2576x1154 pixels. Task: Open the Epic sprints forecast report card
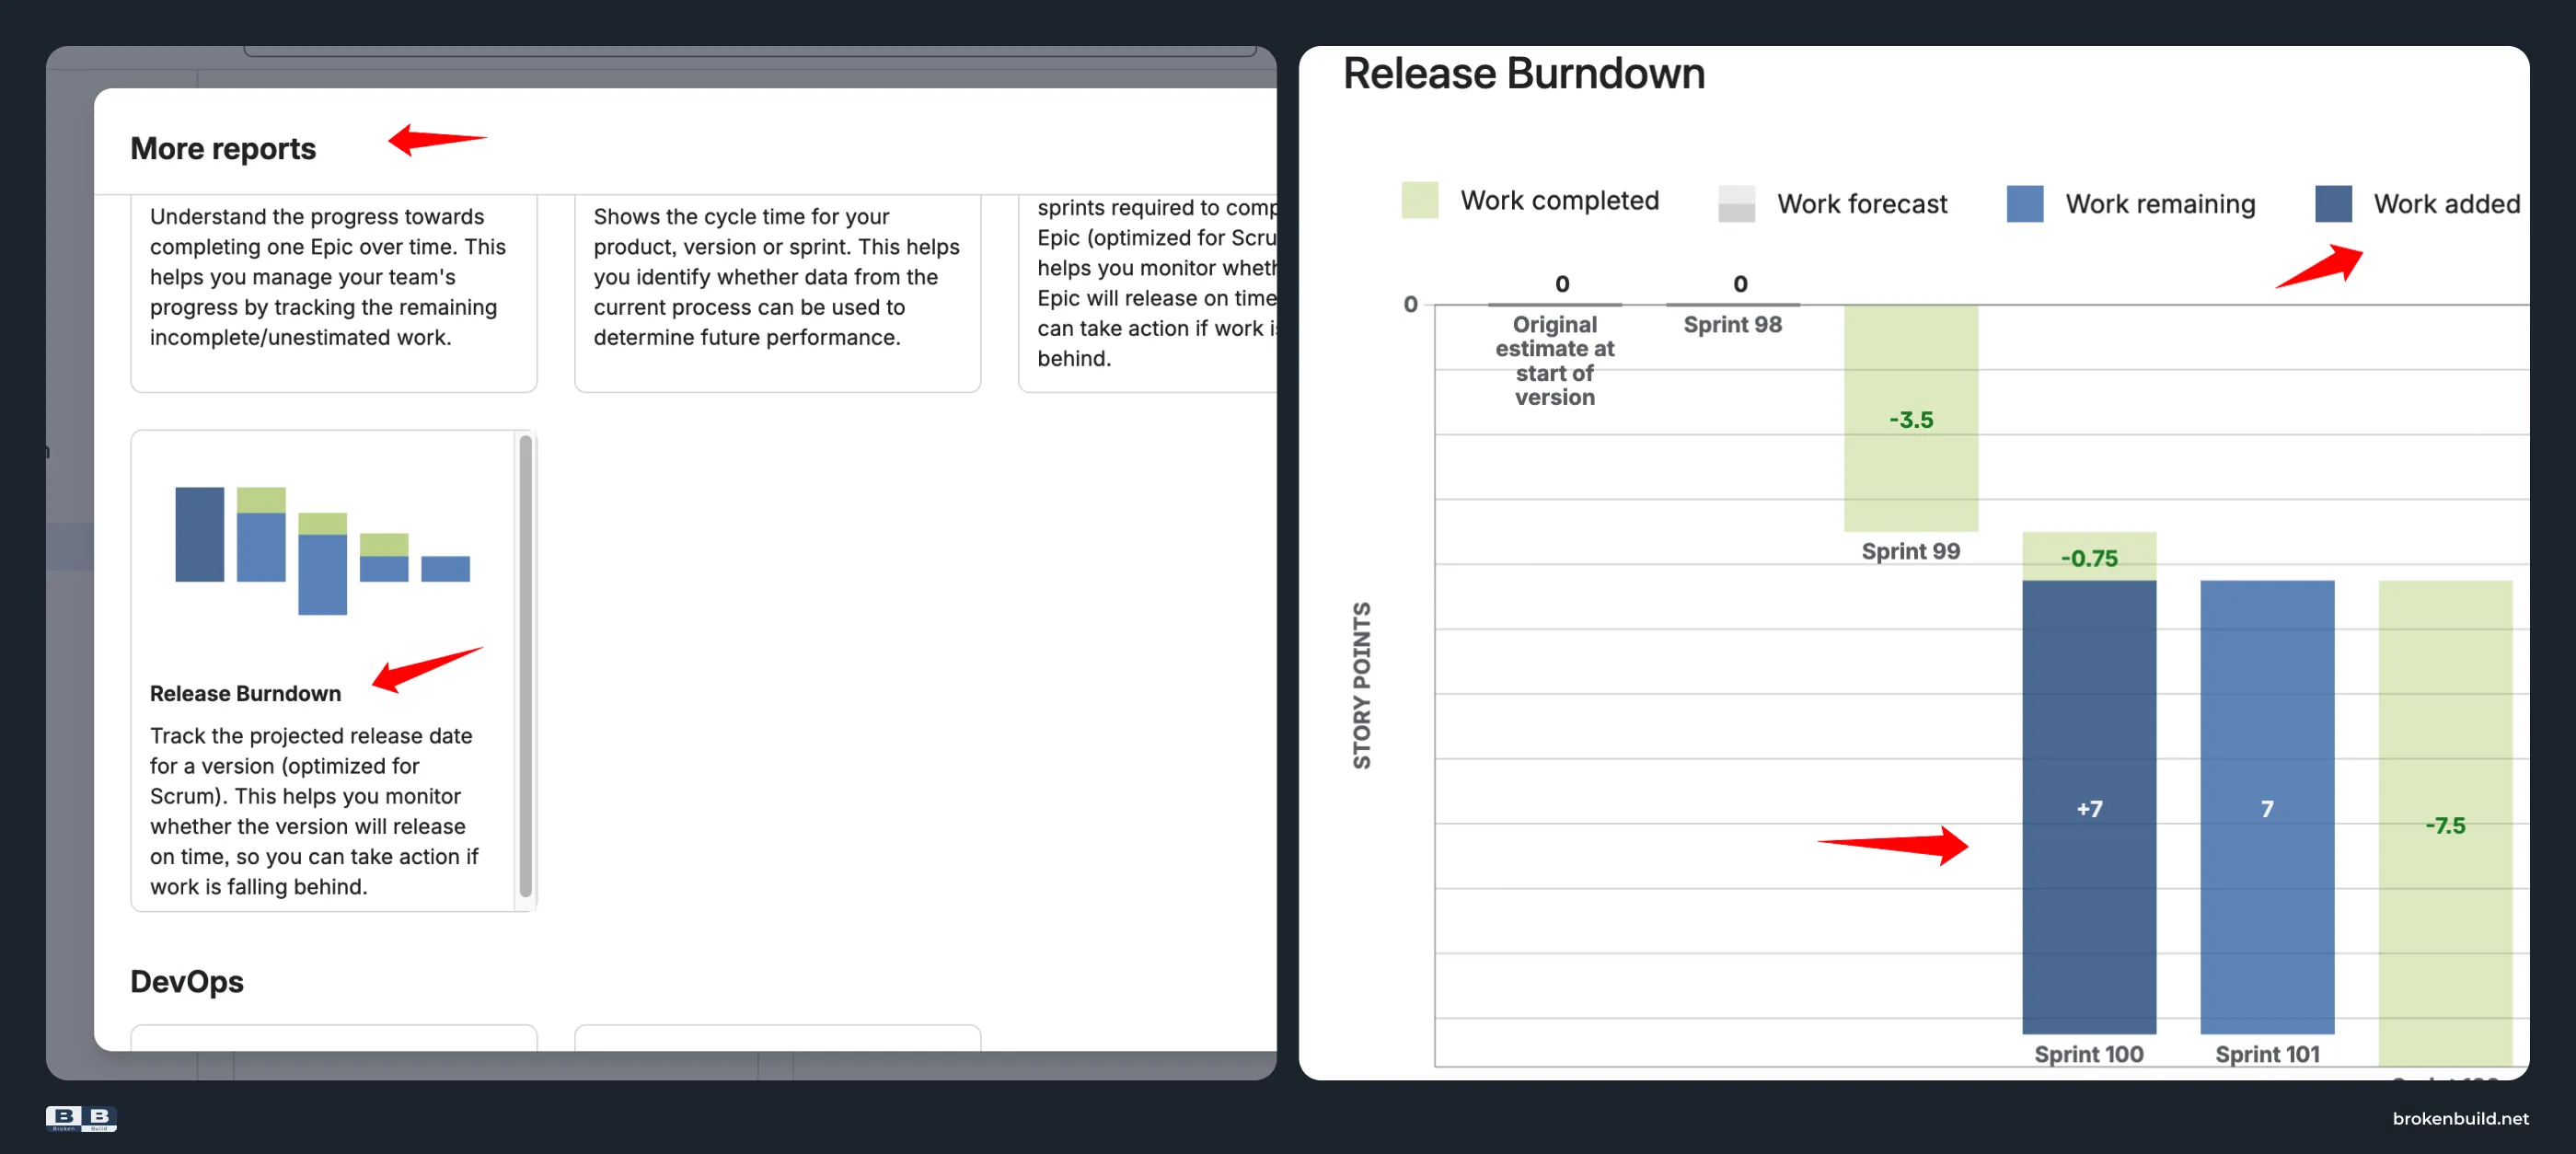coord(1147,292)
